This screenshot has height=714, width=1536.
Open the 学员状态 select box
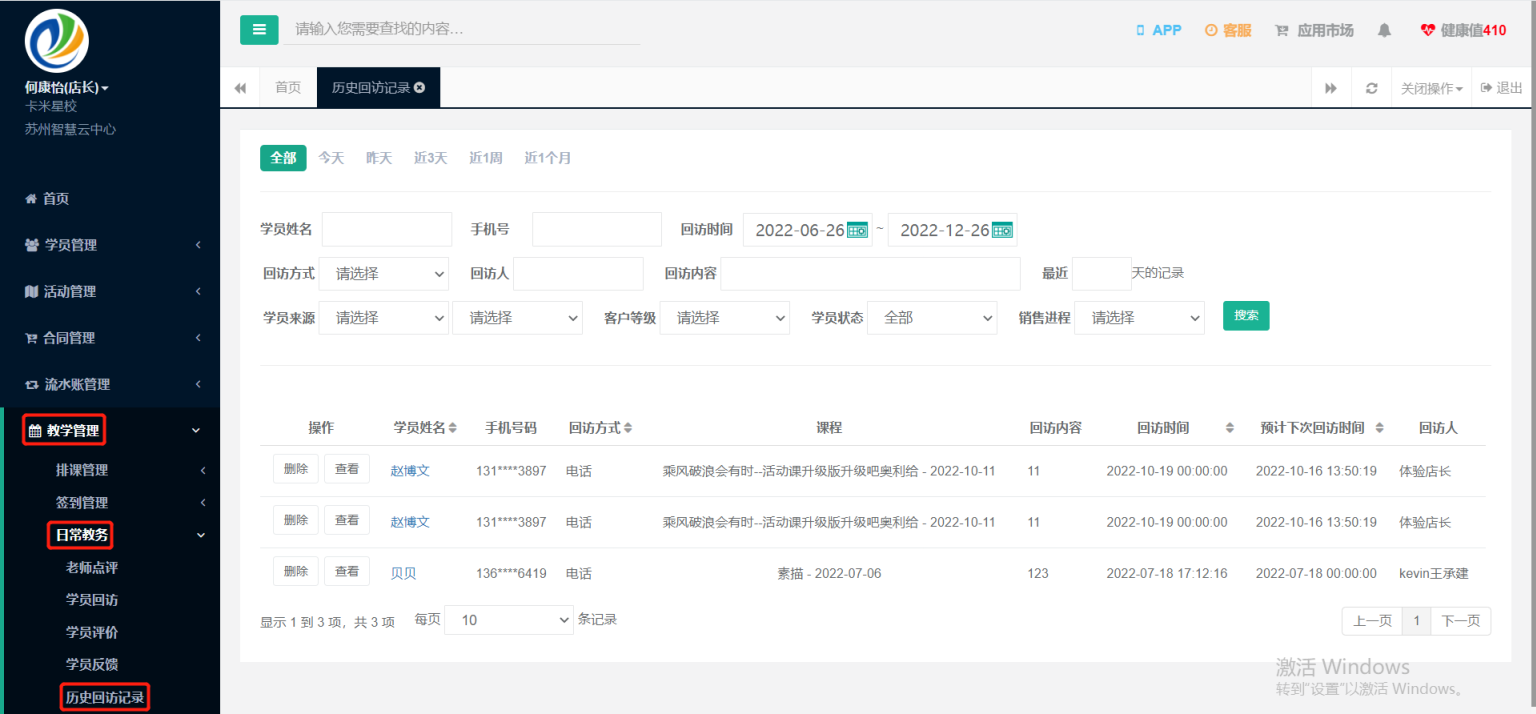(x=932, y=318)
